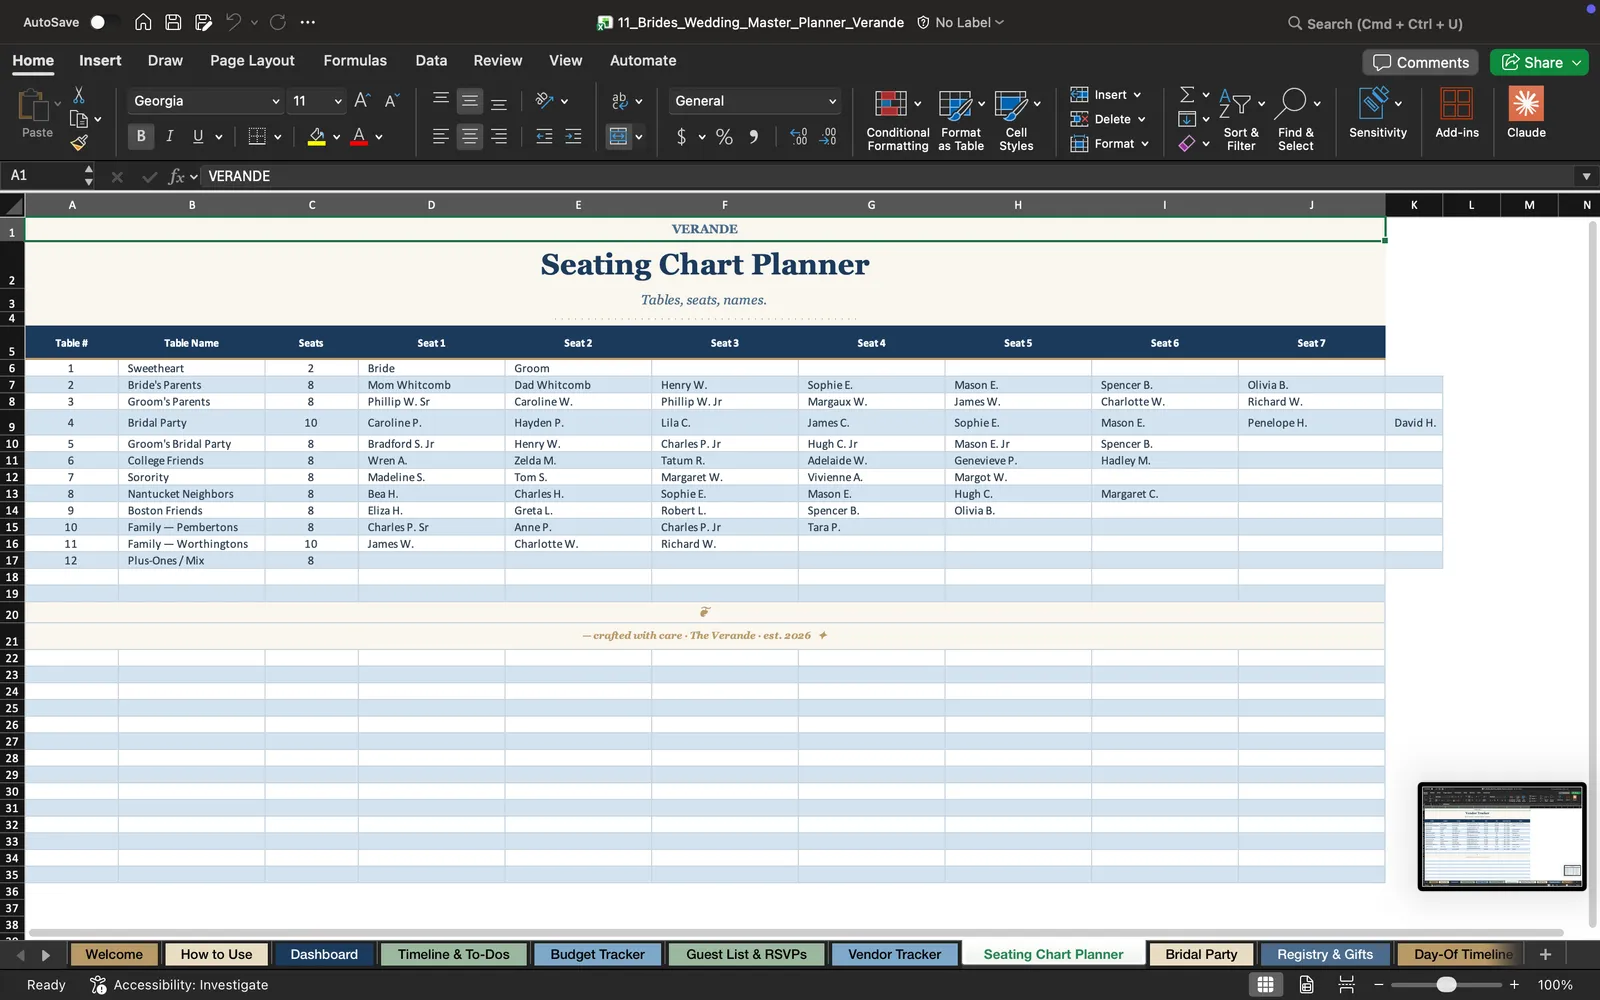Expand the formula bar chevron
The height and width of the screenshot is (1000, 1600).
click(1586, 176)
